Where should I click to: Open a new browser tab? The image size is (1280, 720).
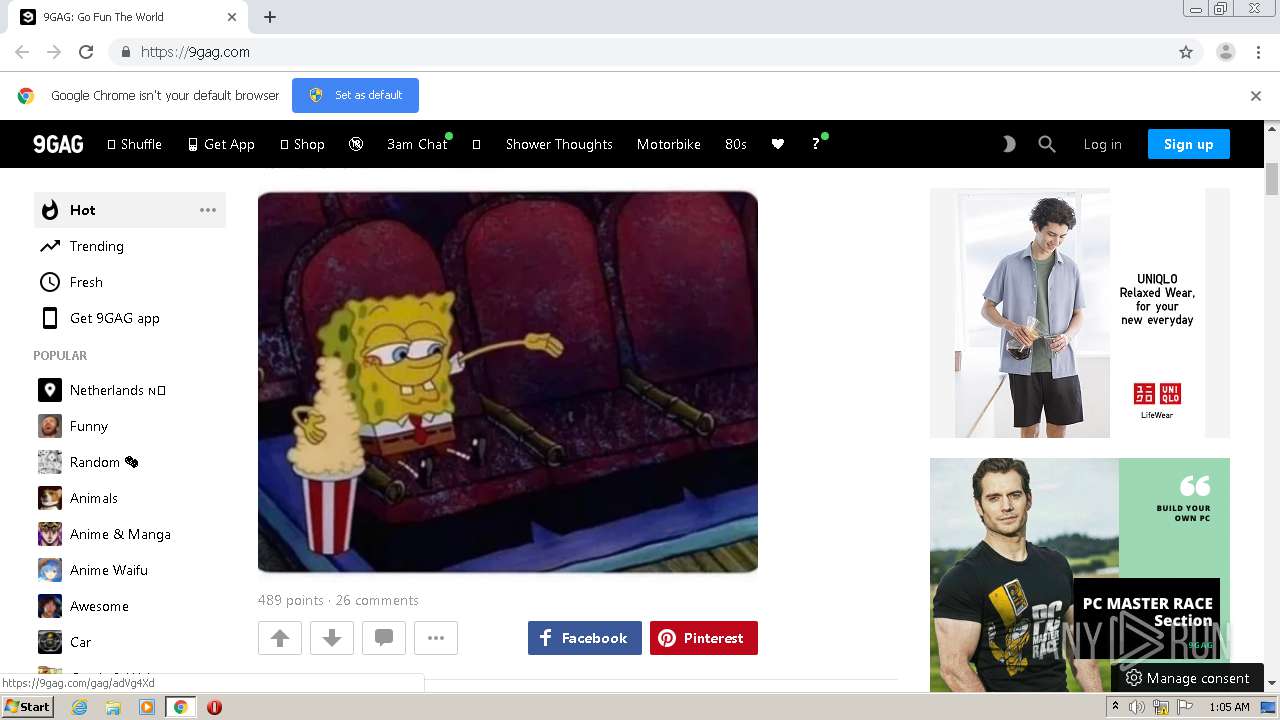pos(270,17)
